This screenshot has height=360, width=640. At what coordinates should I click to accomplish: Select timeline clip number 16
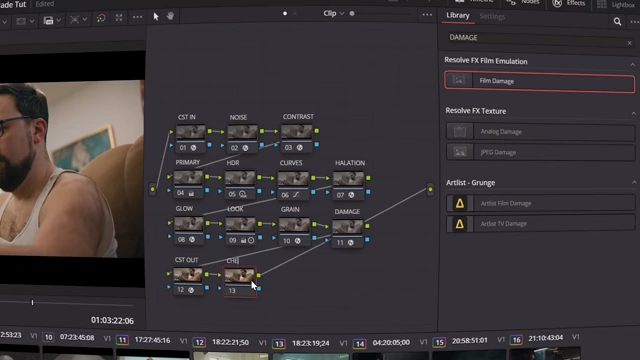pyautogui.click(x=516, y=340)
